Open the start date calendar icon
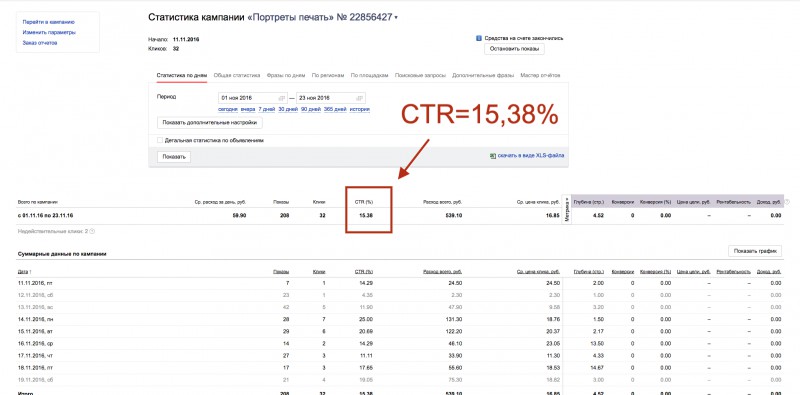The width and height of the screenshot is (800, 395). (x=282, y=98)
